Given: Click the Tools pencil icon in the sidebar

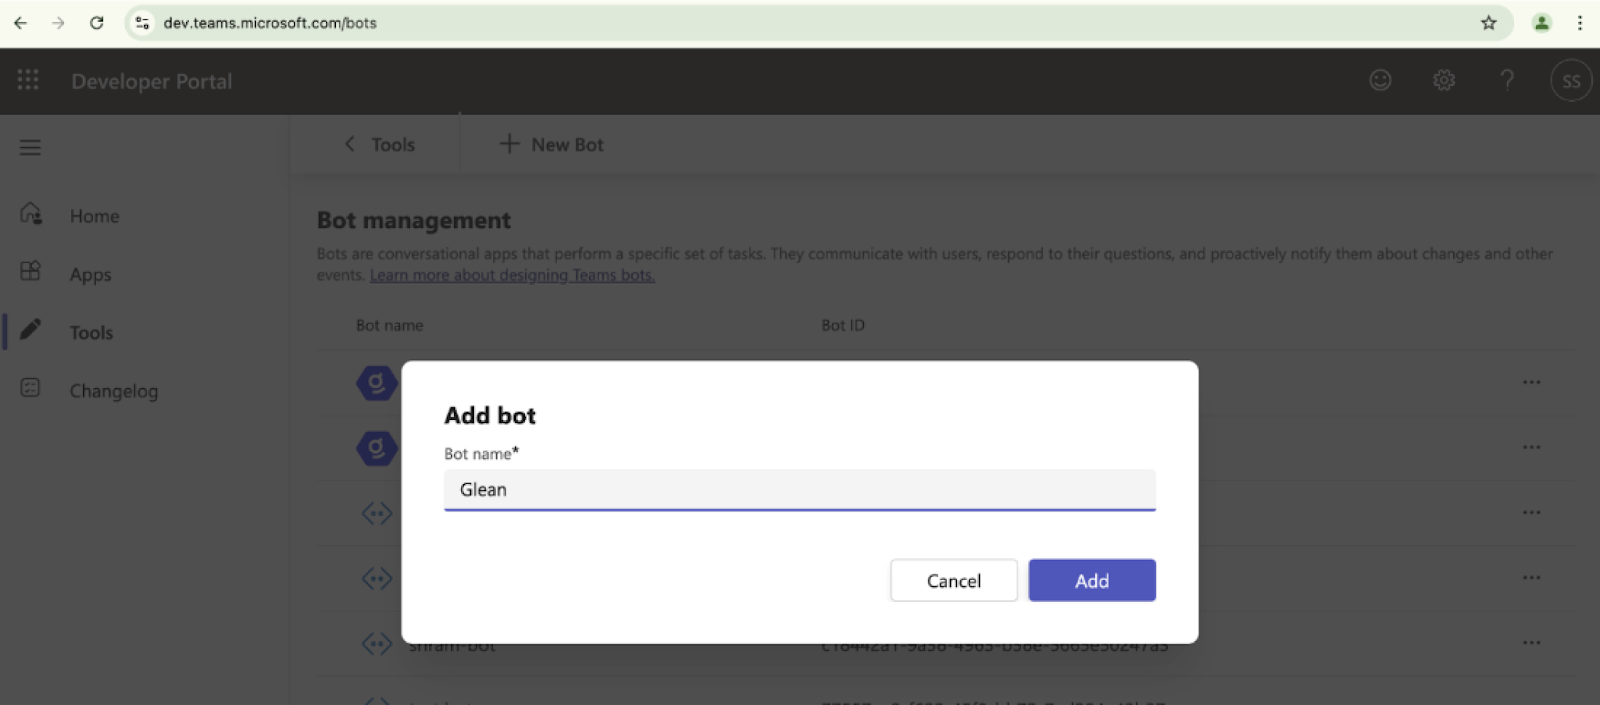Looking at the screenshot, I should (31, 329).
